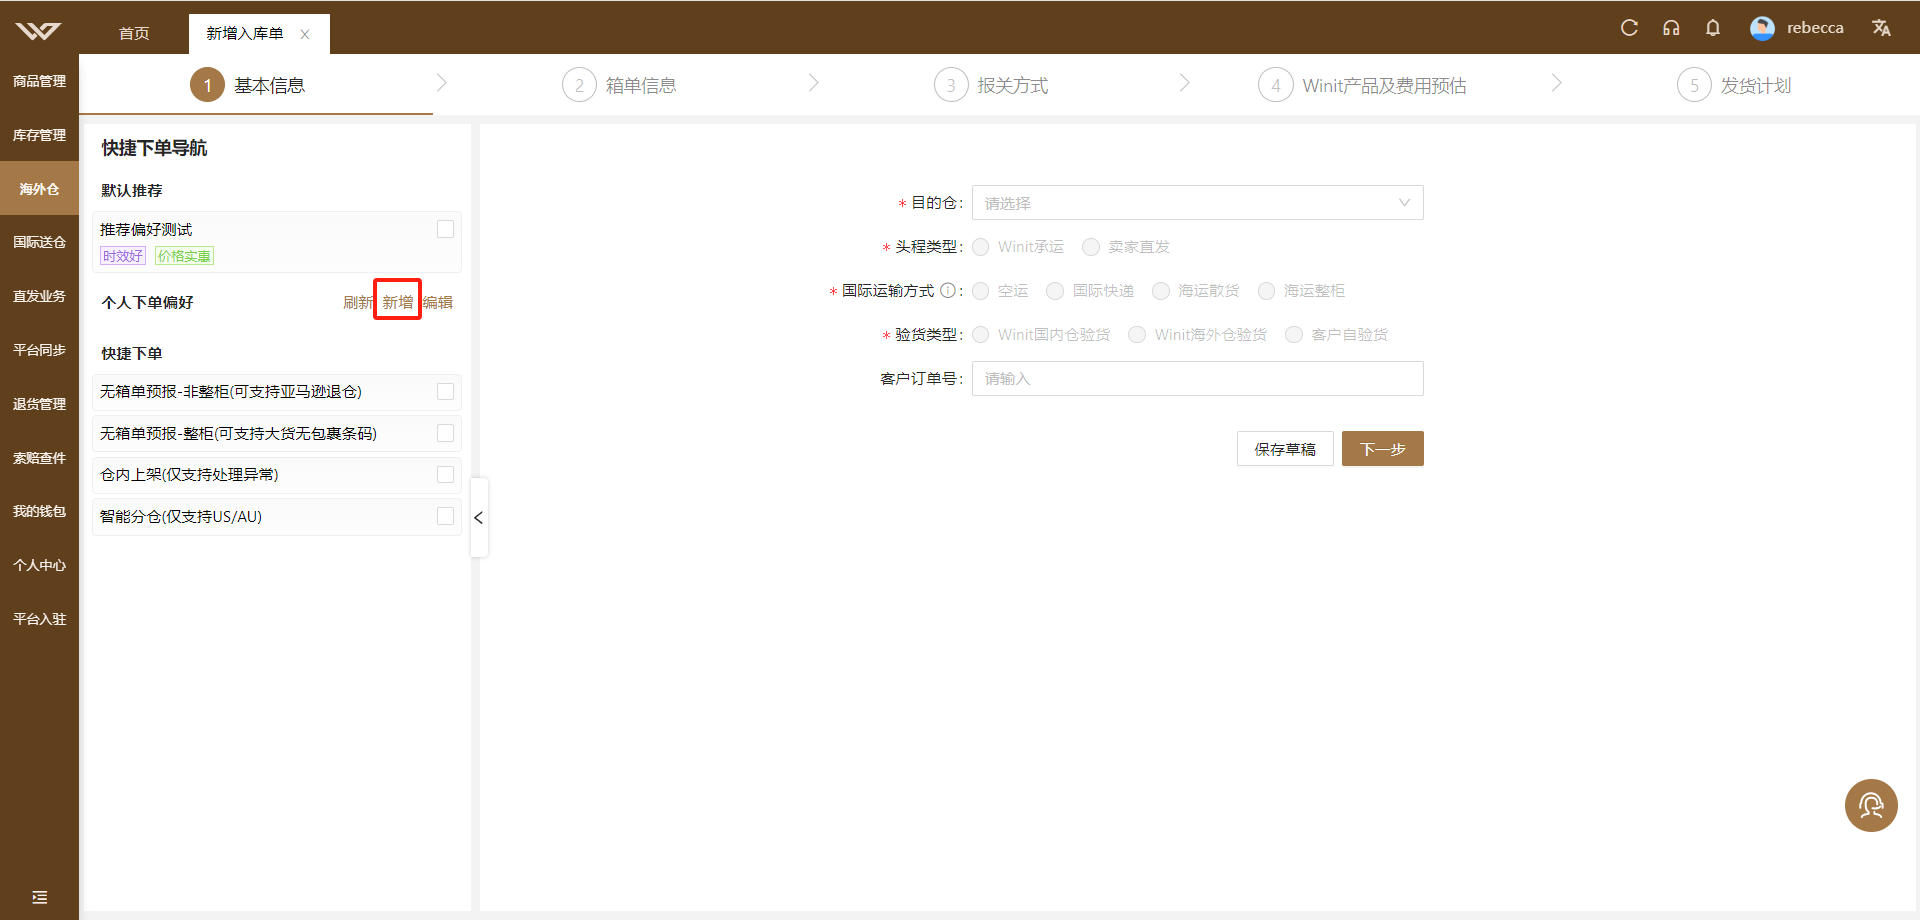Click 编辑 link in personal preferences

click(438, 302)
